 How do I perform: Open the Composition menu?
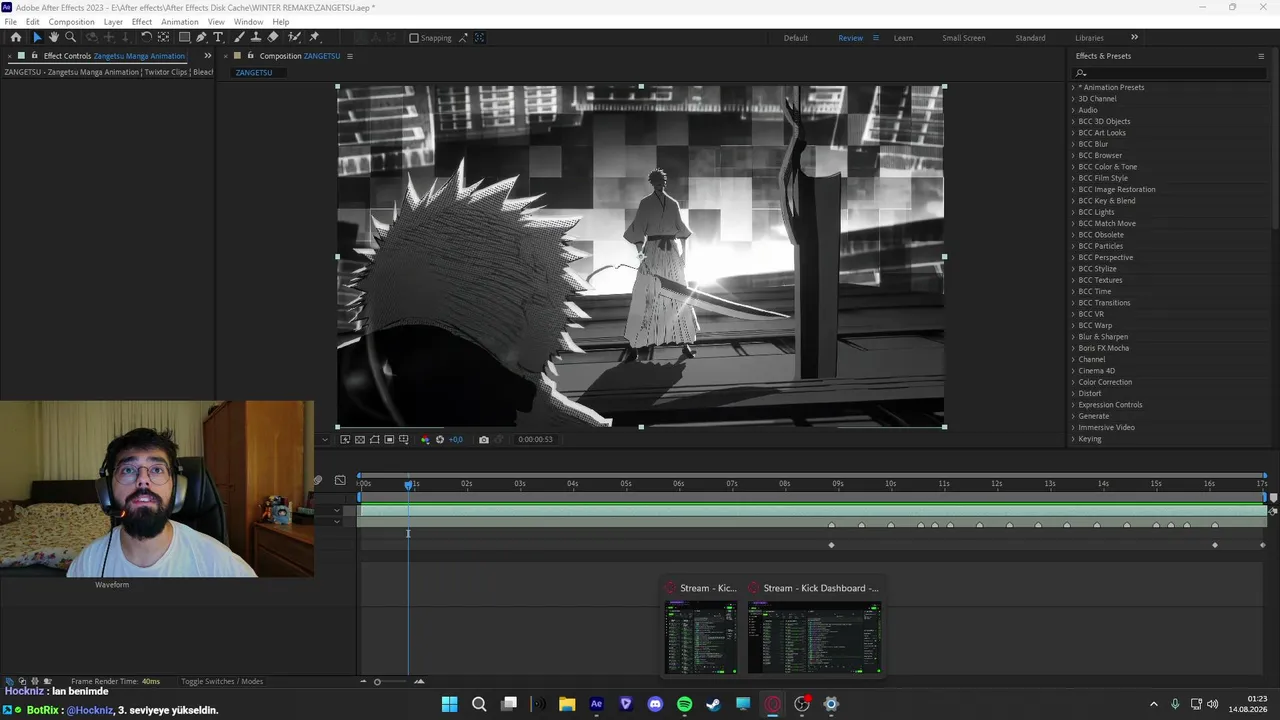(x=71, y=22)
